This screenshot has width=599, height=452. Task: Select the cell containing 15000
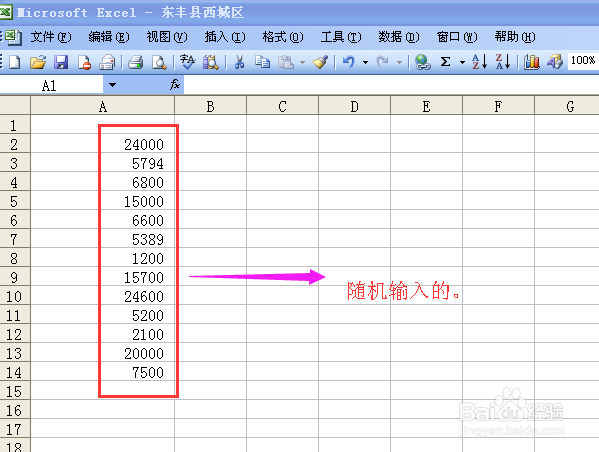coord(102,201)
